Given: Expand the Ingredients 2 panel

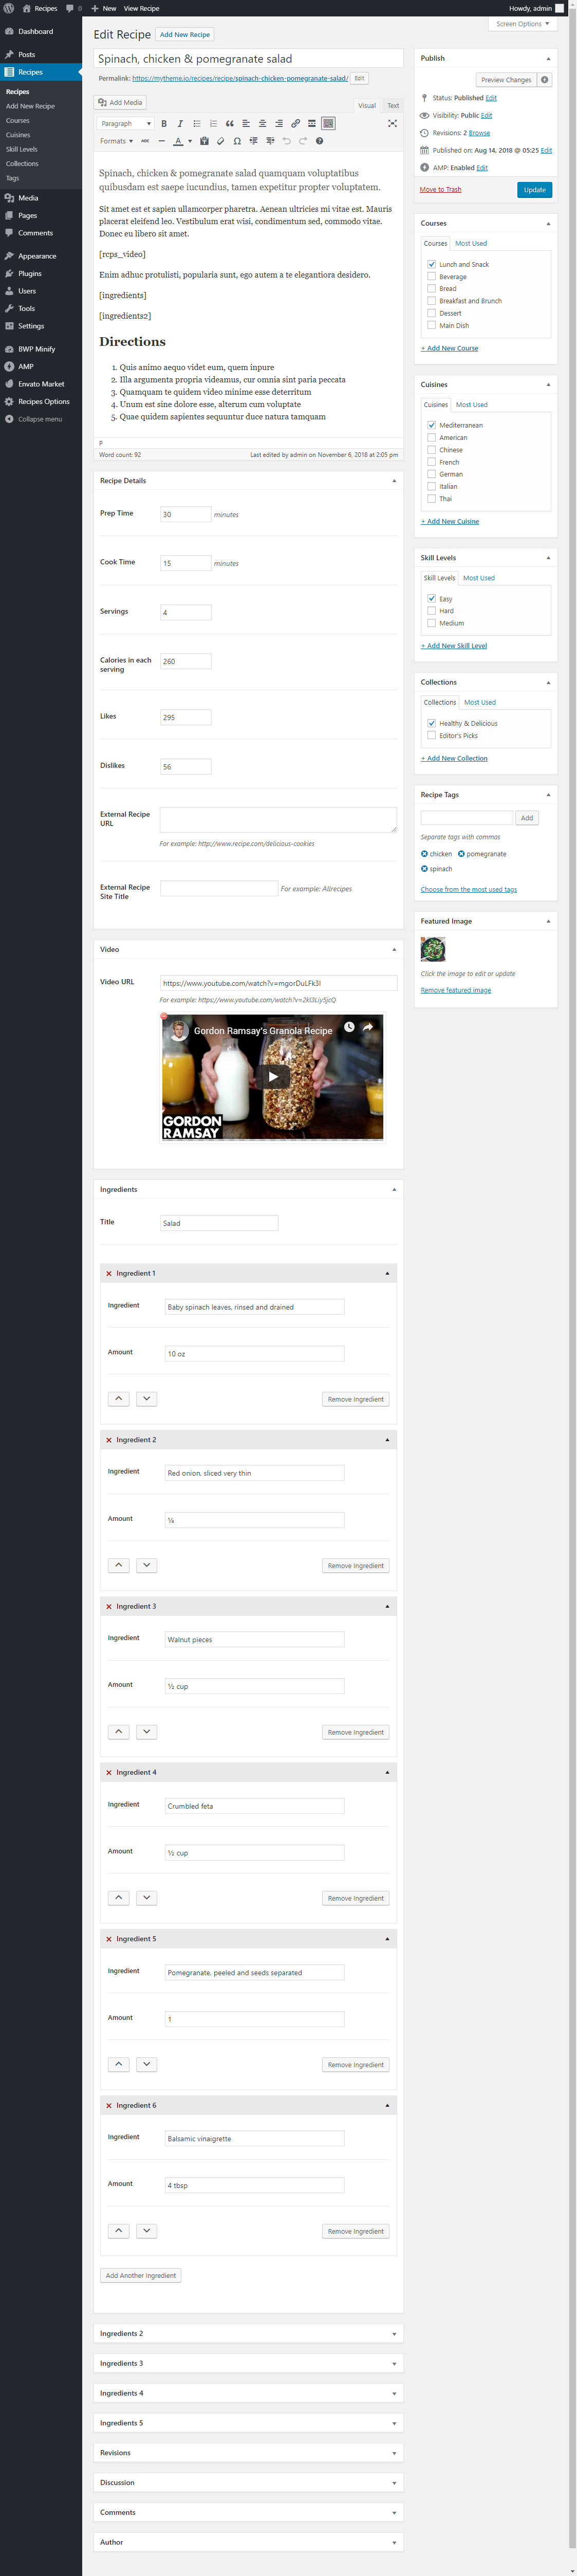Looking at the screenshot, I should pyautogui.click(x=248, y=2333).
